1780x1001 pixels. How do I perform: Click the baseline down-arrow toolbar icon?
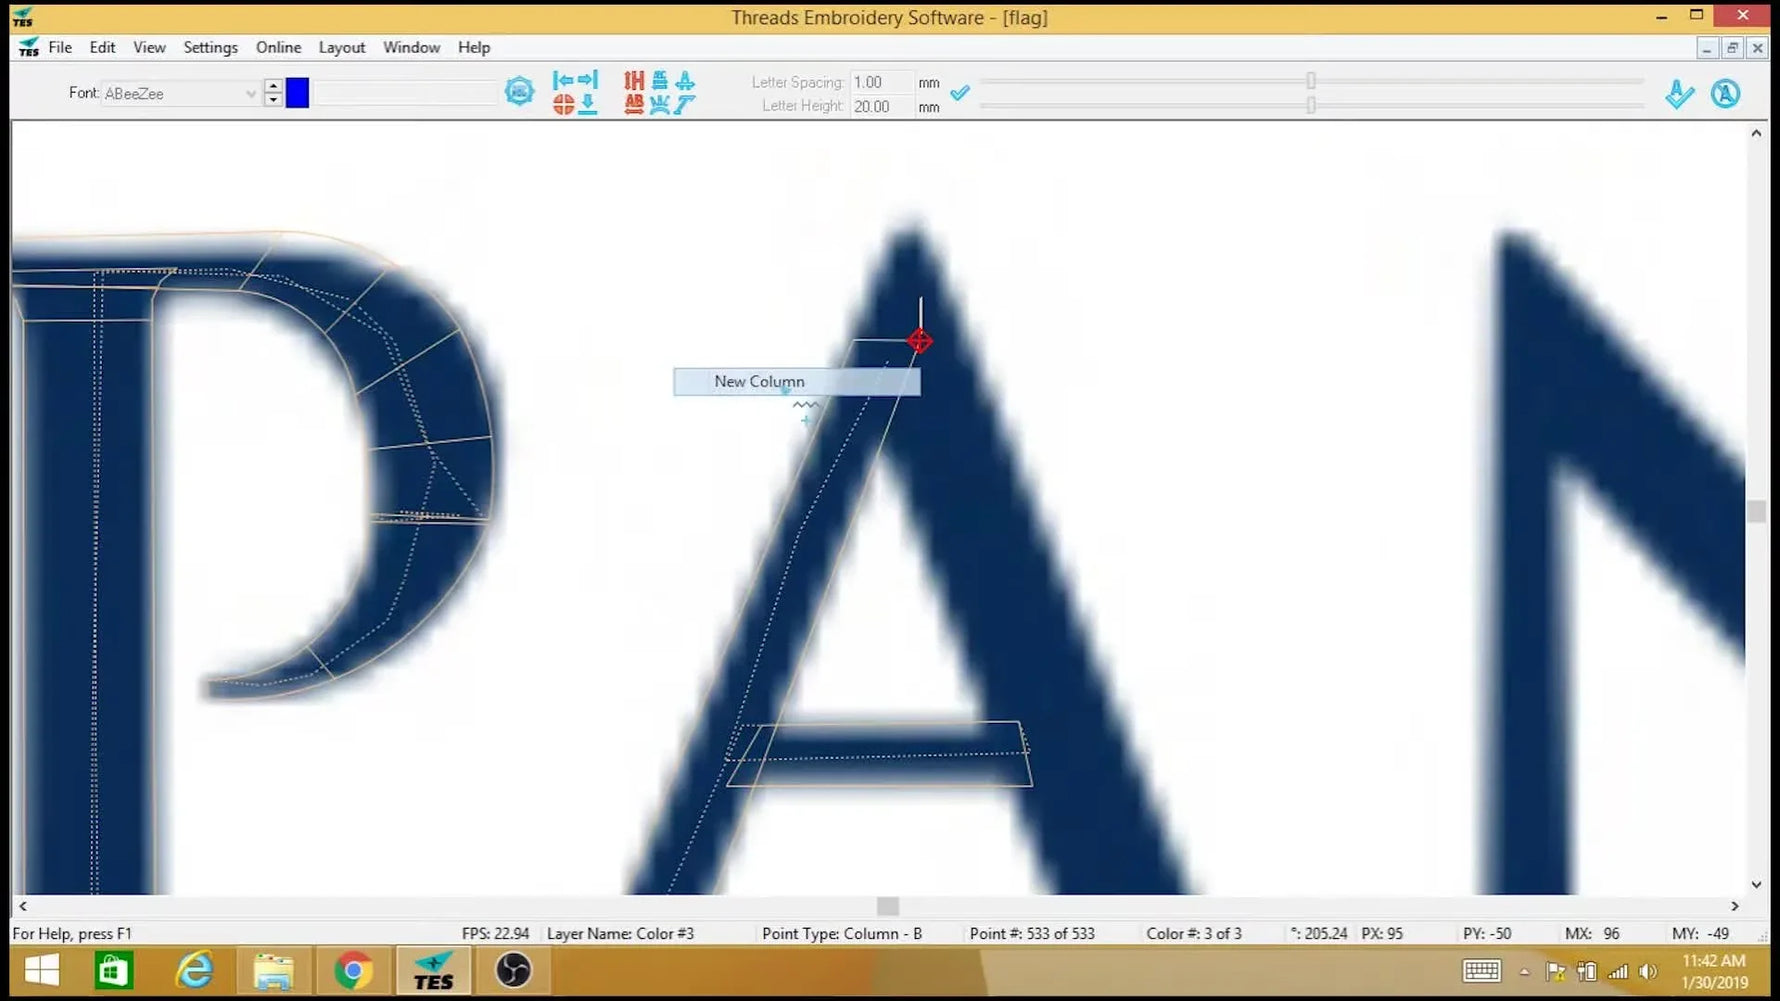tap(588, 103)
